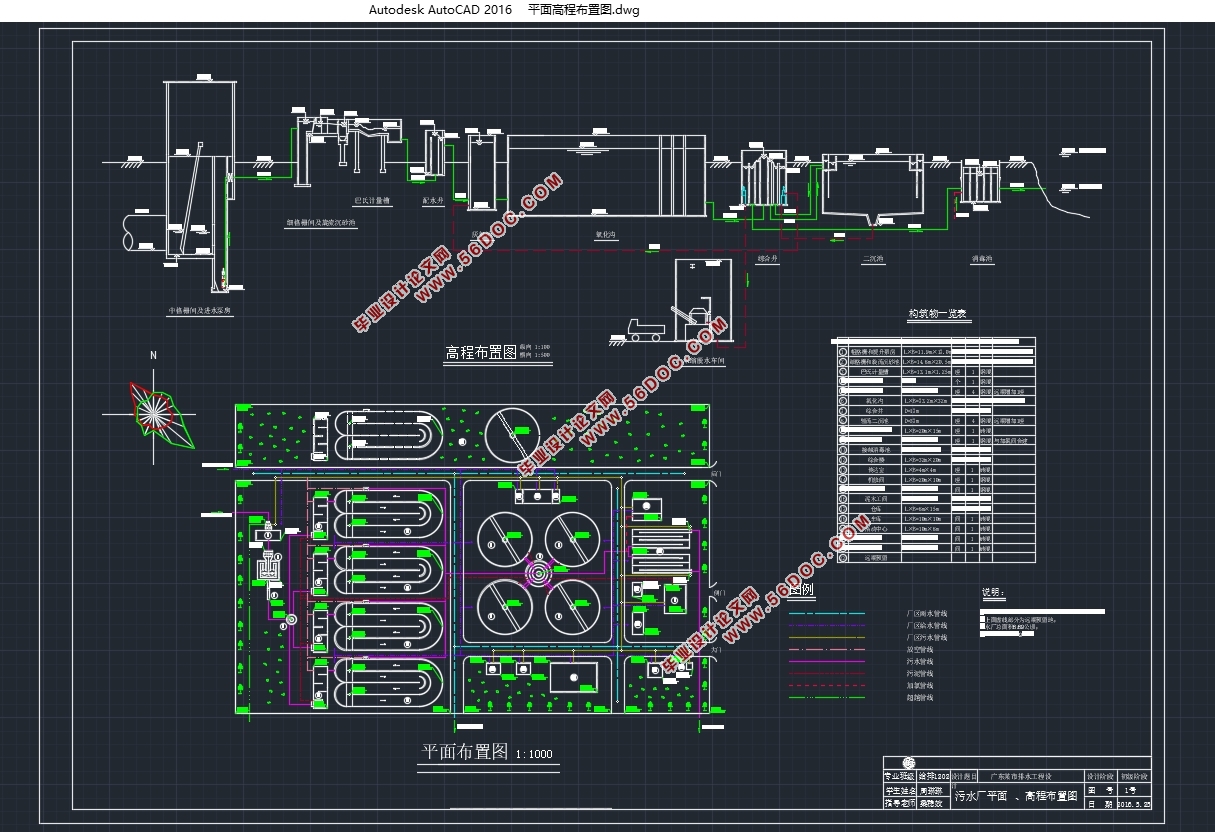The image size is (1215, 832).
Task: Select the 超越管线 legend label
Action: [918, 697]
